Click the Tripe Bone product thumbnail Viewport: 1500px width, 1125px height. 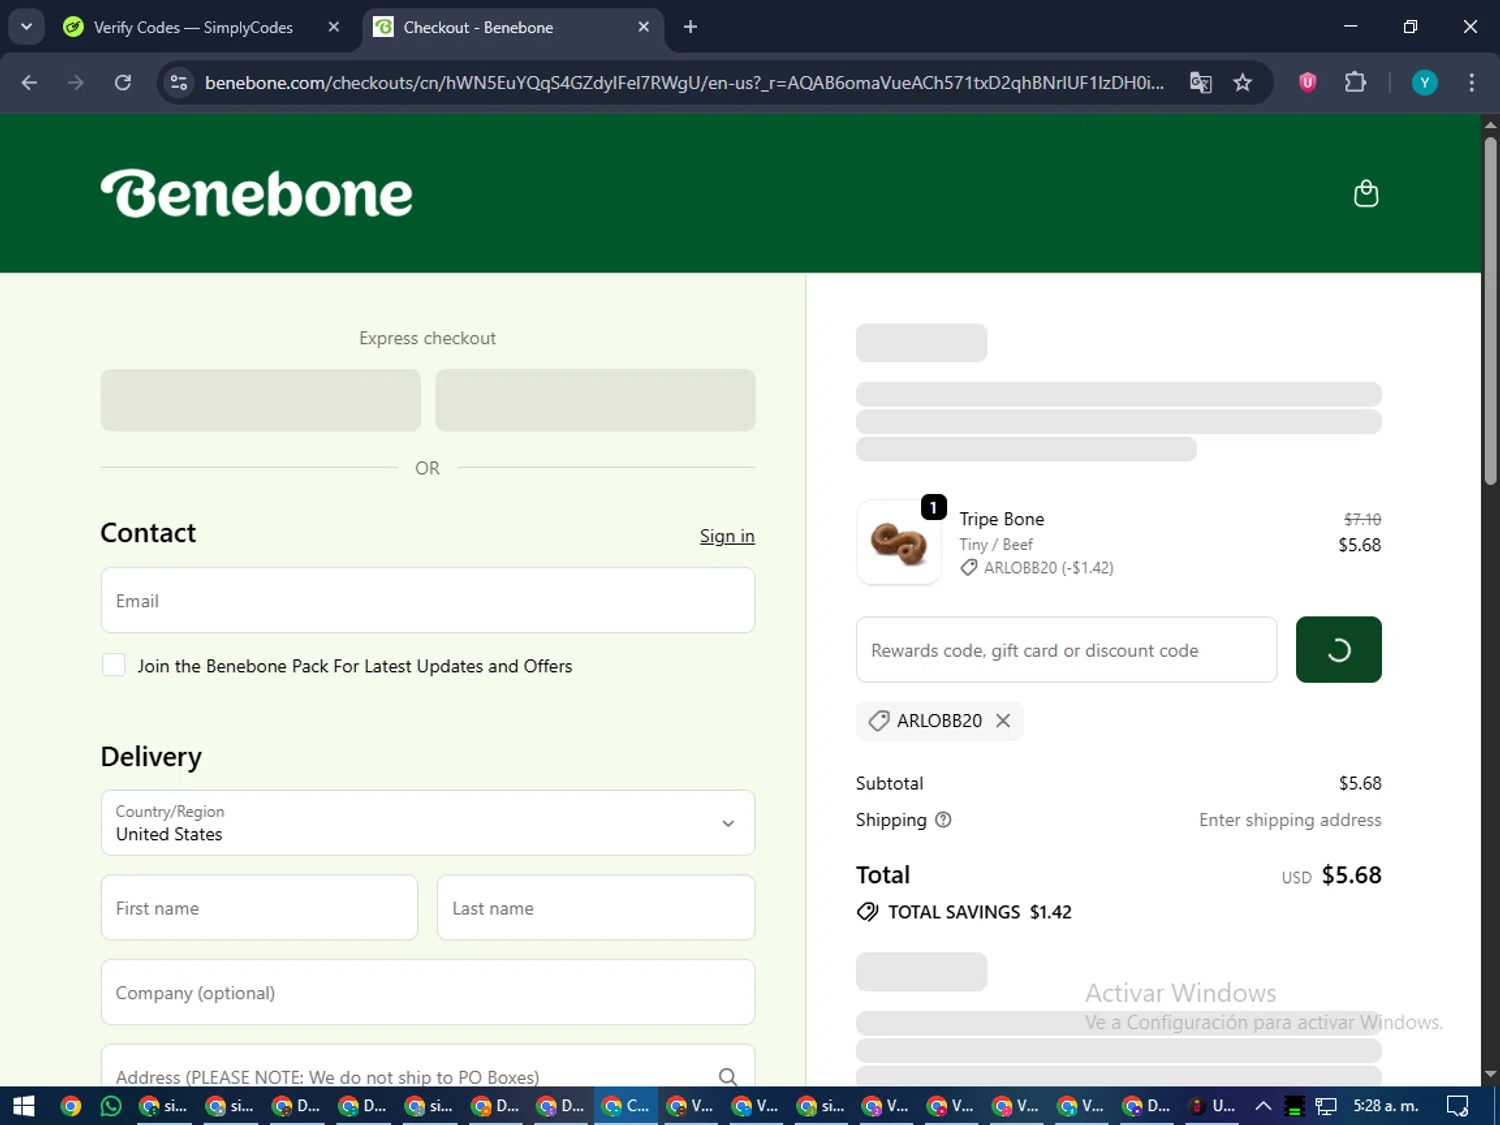point(899,542)
